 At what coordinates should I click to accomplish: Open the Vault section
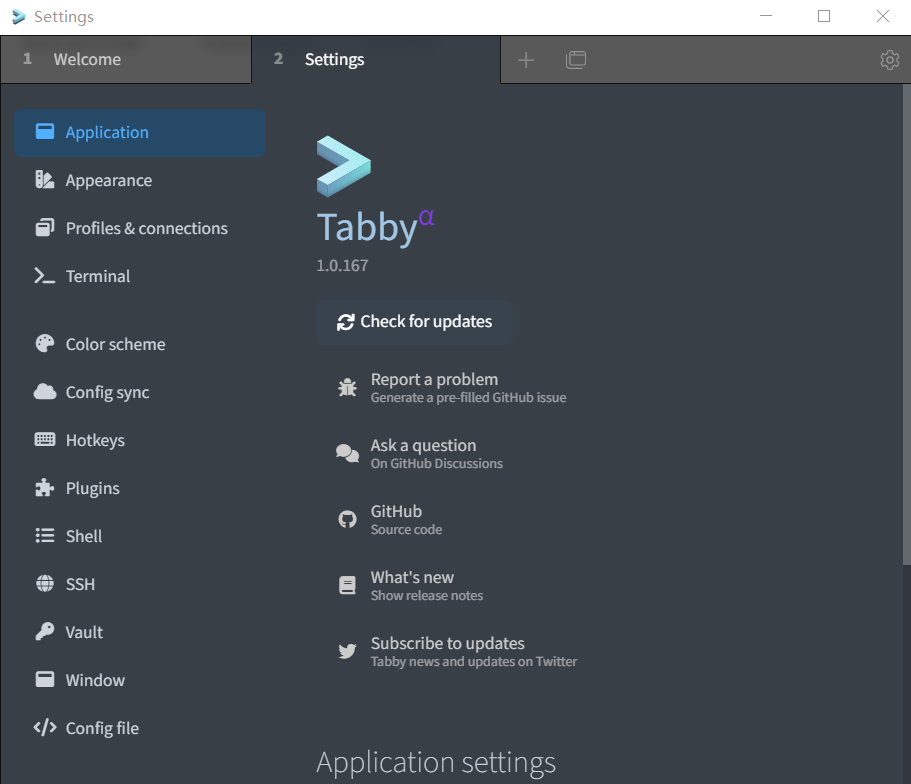point(83,632)
